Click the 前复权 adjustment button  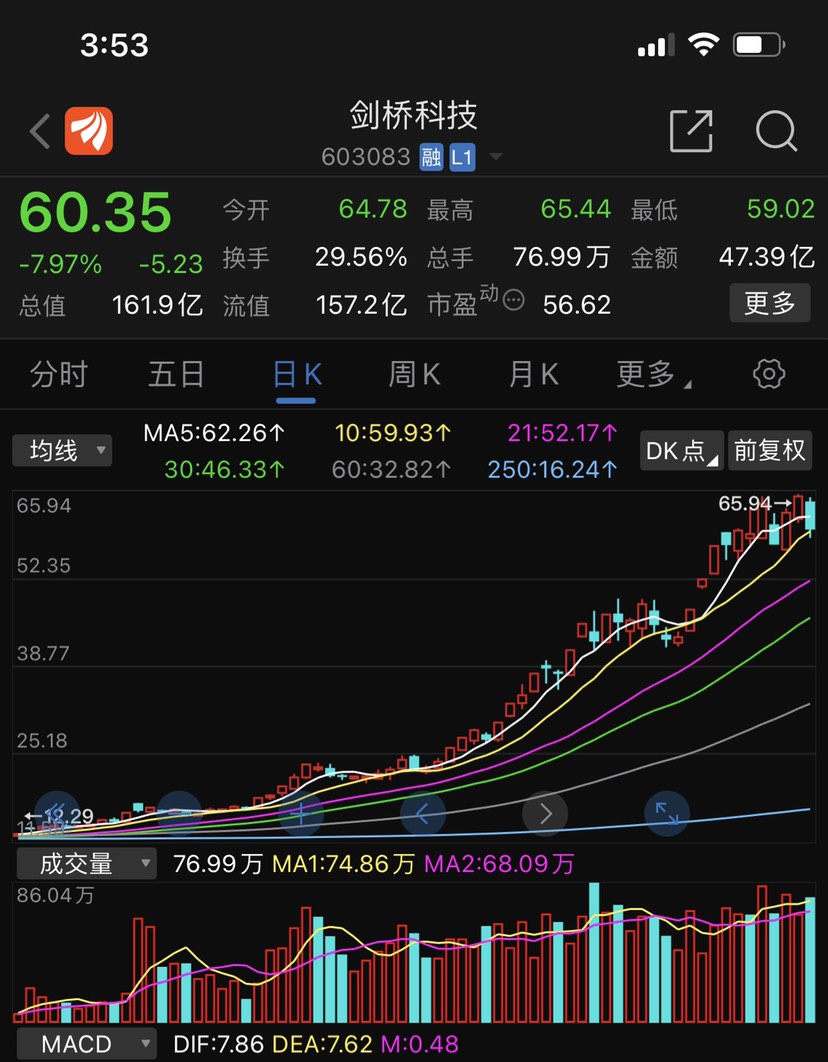click(768, 451)
